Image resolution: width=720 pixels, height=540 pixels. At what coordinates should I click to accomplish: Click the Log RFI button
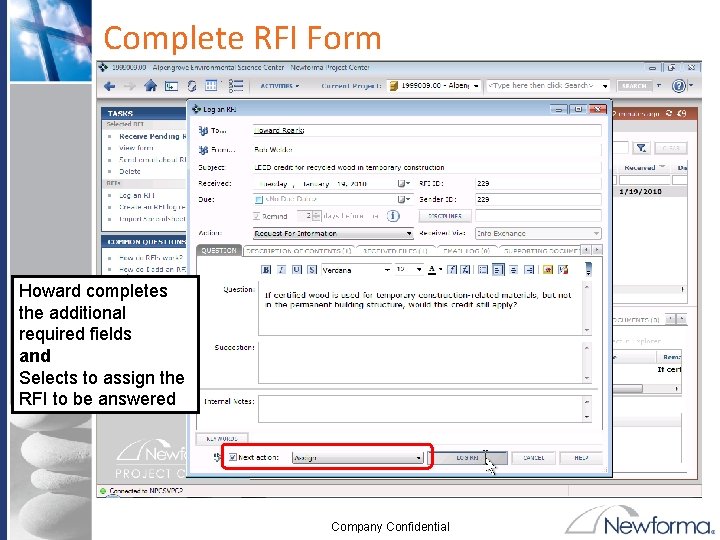(x=467, y=458)
